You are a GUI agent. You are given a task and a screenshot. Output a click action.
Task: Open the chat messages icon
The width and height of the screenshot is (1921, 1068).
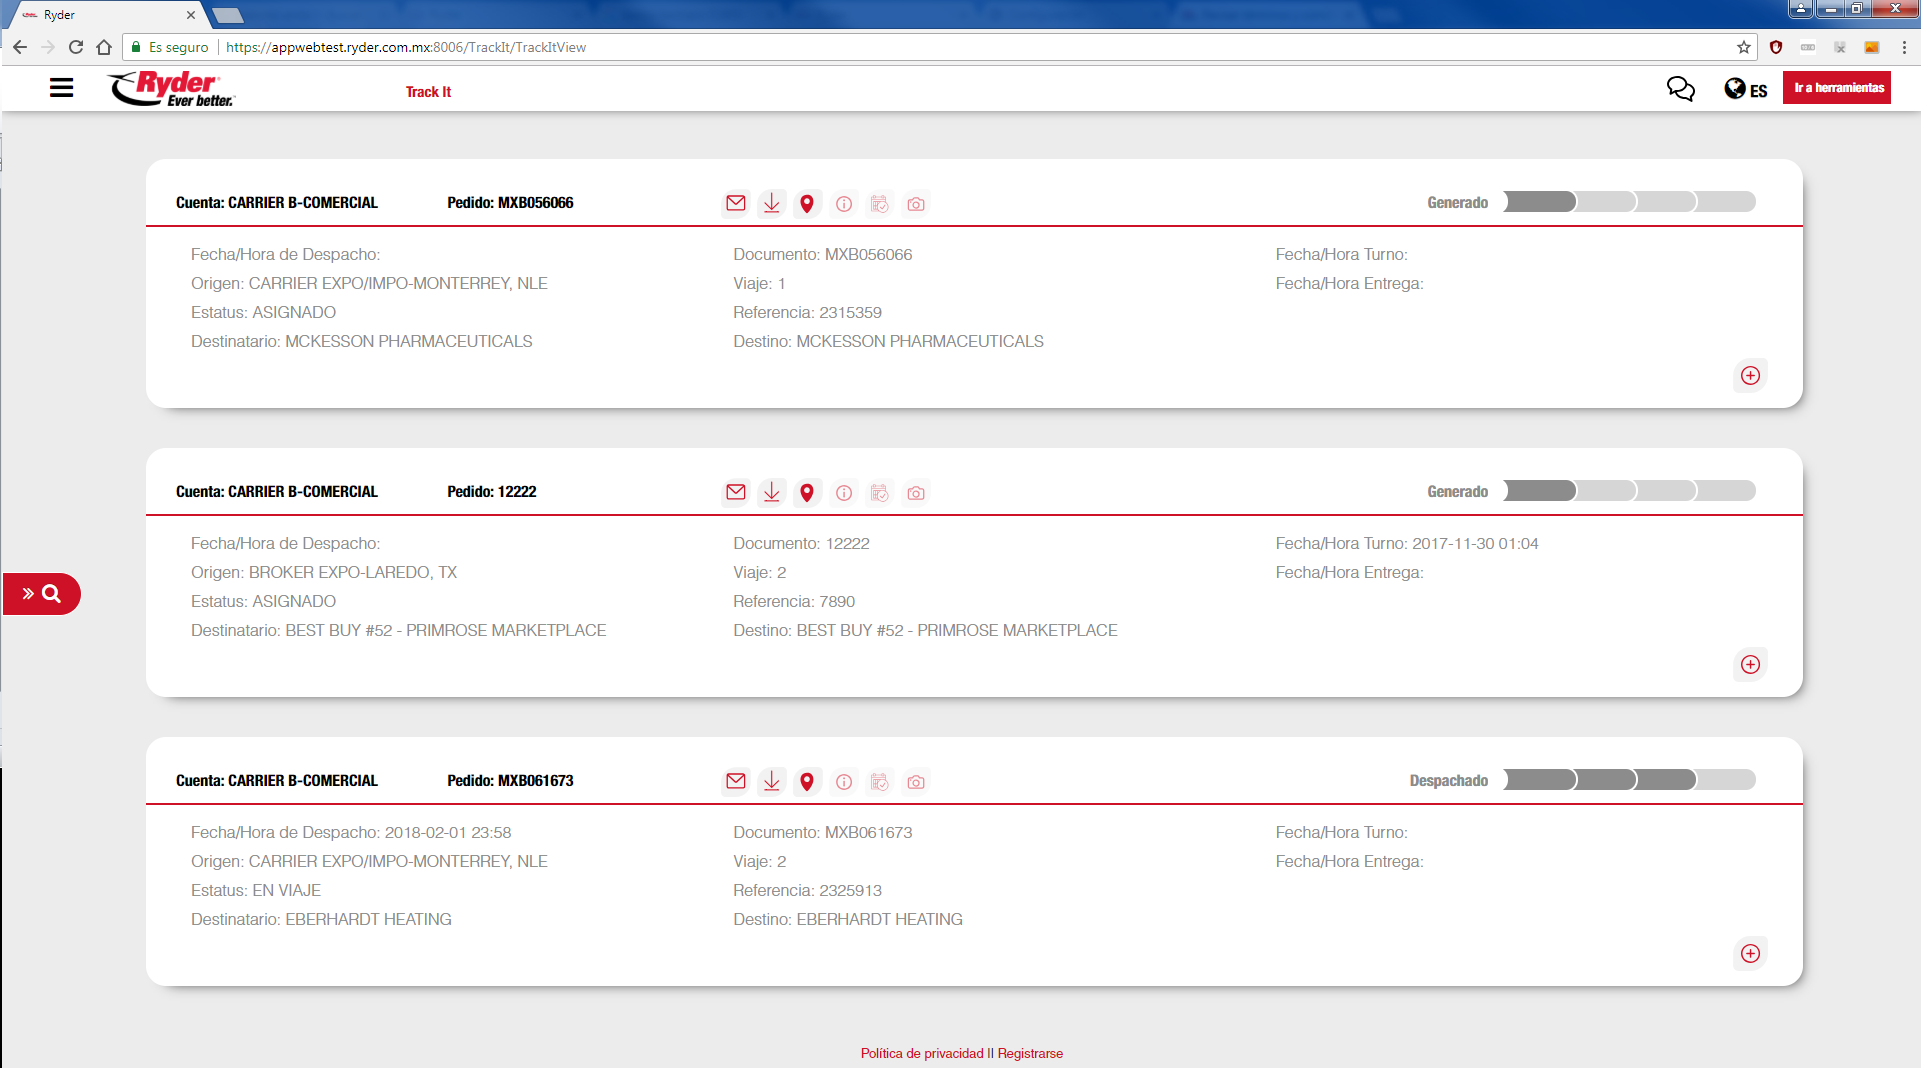1681,89
